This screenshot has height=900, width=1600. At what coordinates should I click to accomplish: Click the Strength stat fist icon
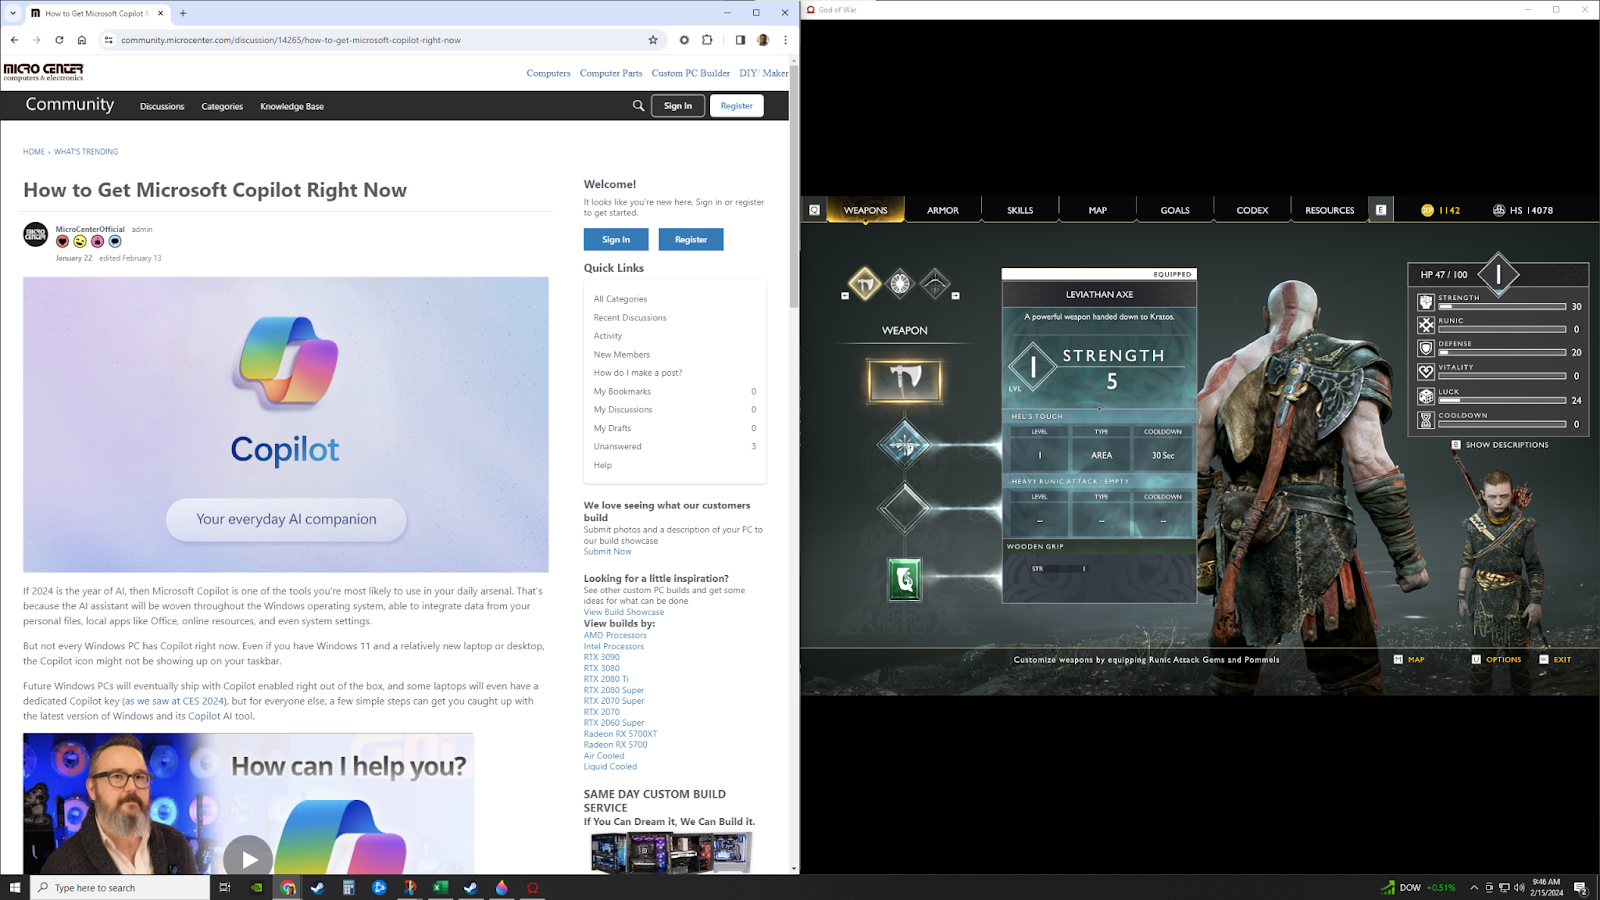1426,302
